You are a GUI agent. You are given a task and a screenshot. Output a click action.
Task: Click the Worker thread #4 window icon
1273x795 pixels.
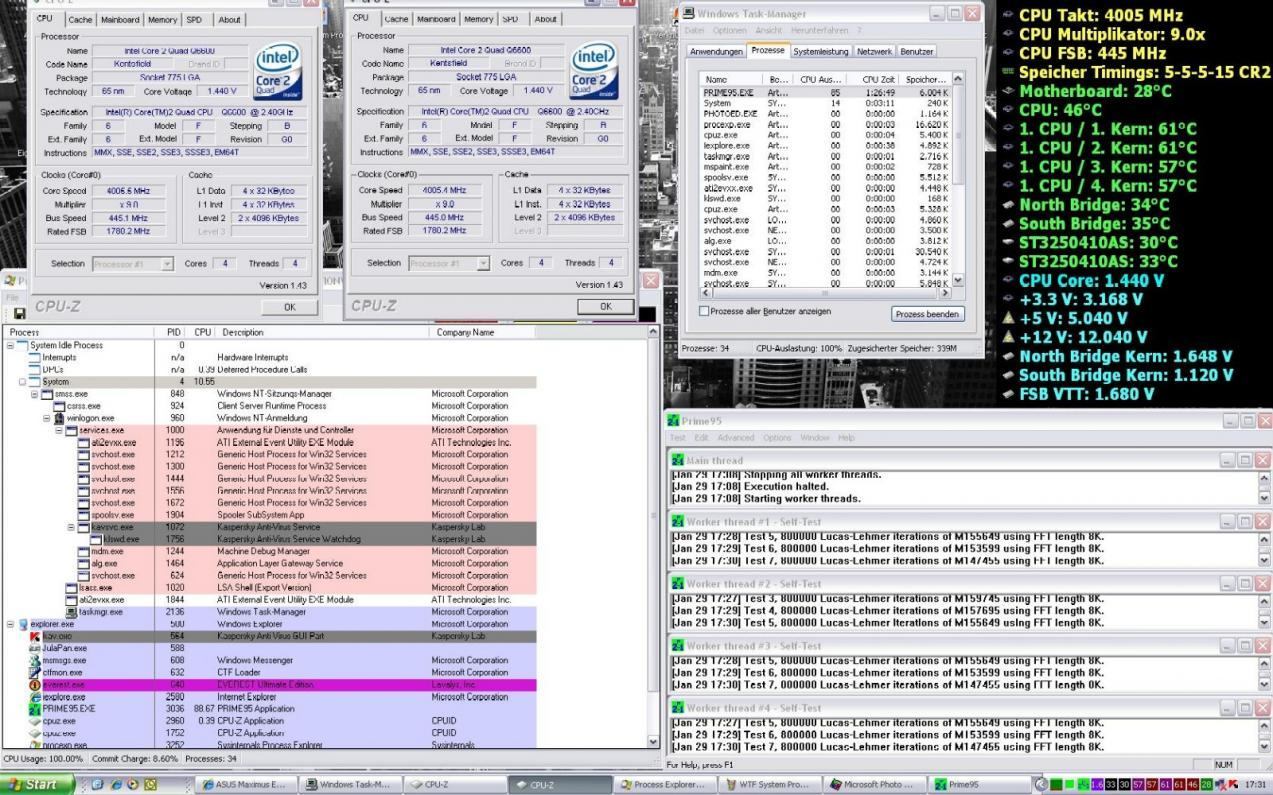click(x=678, y=708)
